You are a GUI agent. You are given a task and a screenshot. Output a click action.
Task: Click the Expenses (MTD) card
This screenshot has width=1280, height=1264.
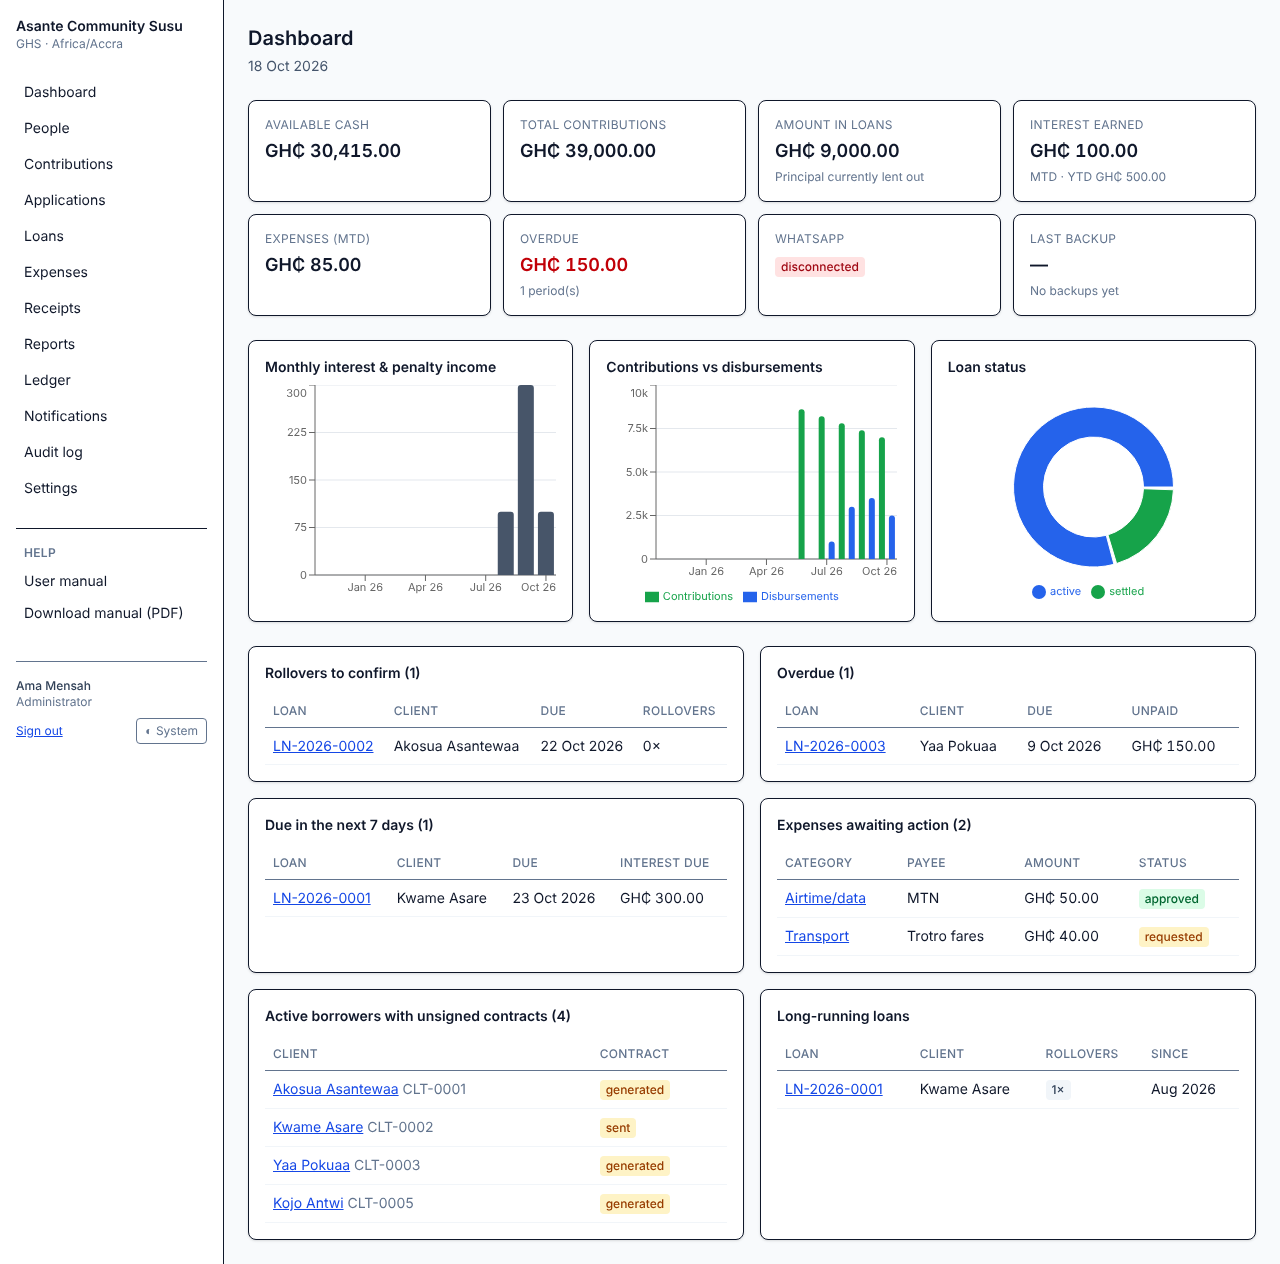click(x=369, y=265)
